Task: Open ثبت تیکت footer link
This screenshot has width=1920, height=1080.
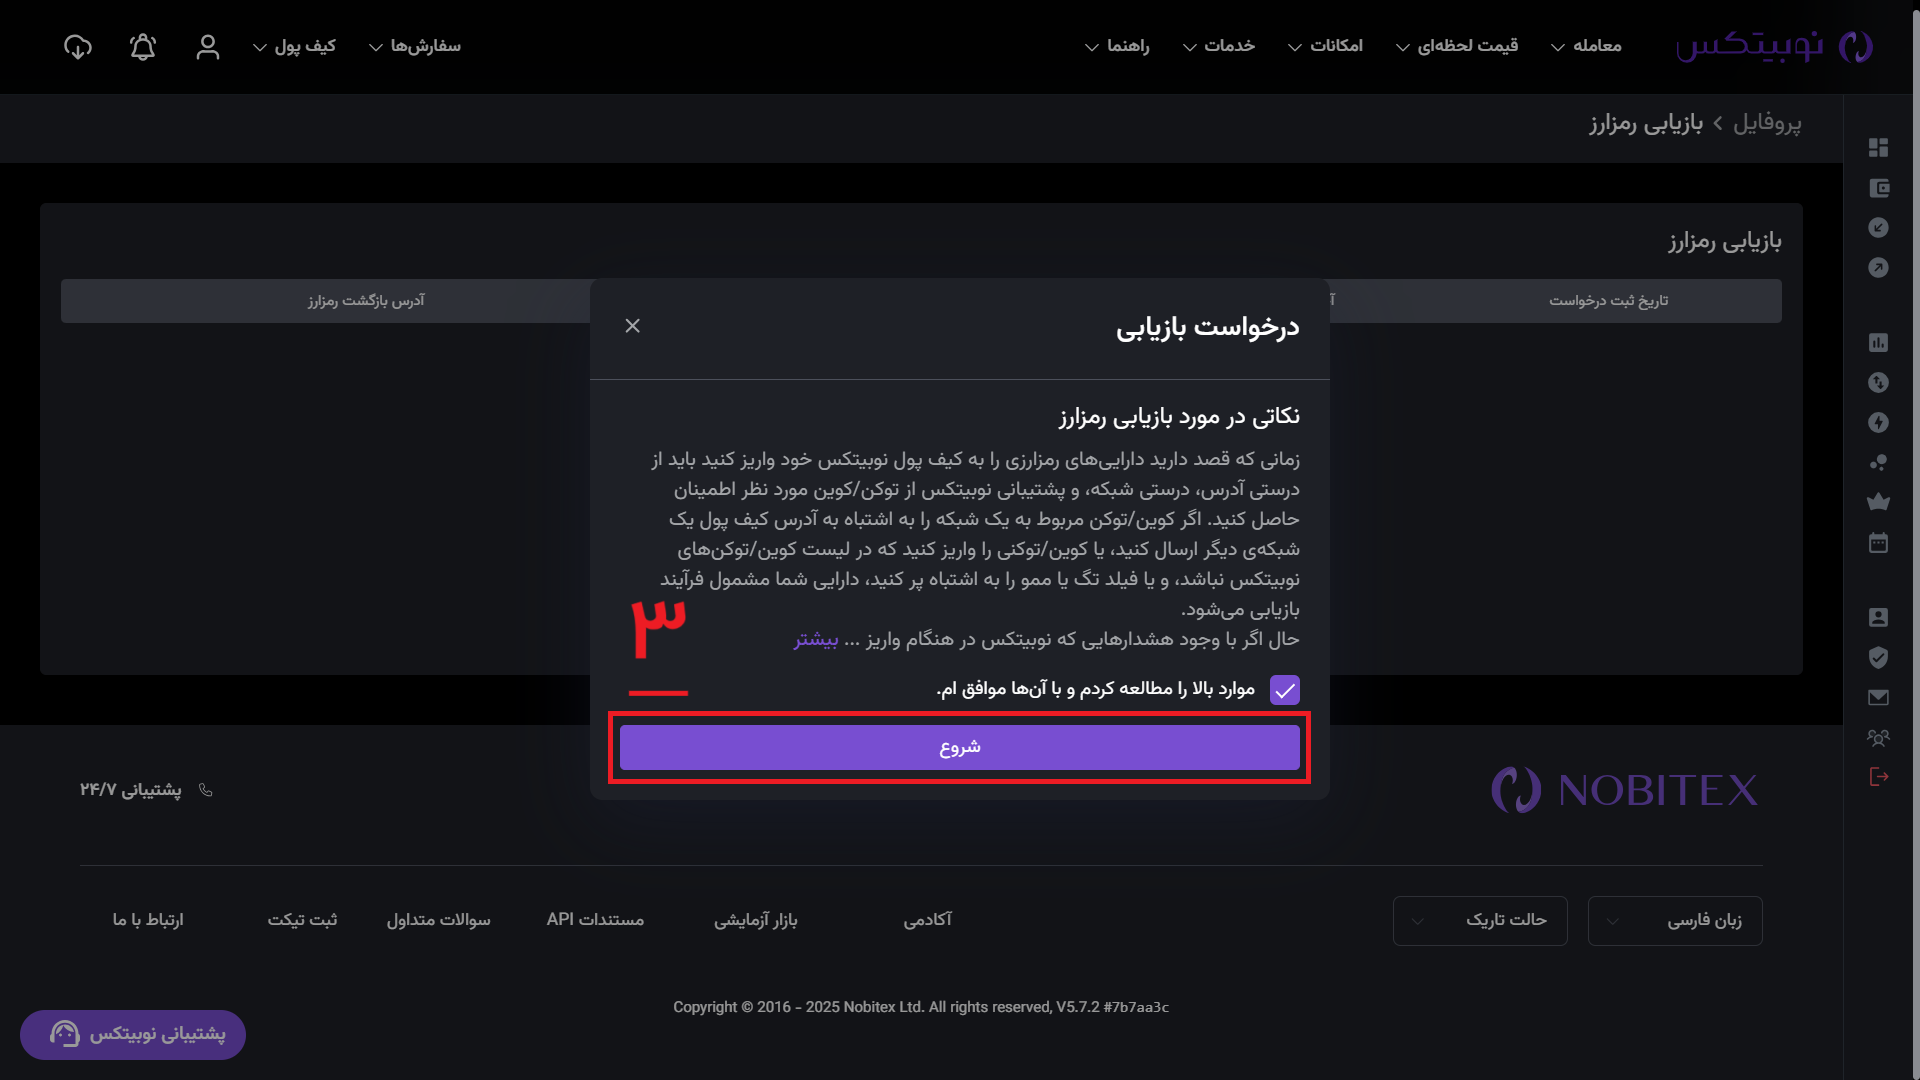Action: pyautogui.click(x=303, y=920)
